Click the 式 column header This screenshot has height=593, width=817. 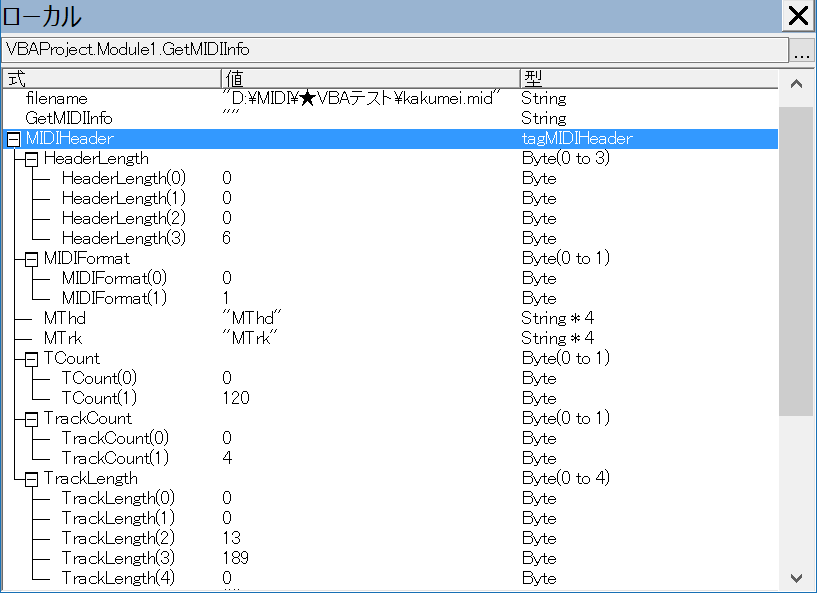[110, 78]
